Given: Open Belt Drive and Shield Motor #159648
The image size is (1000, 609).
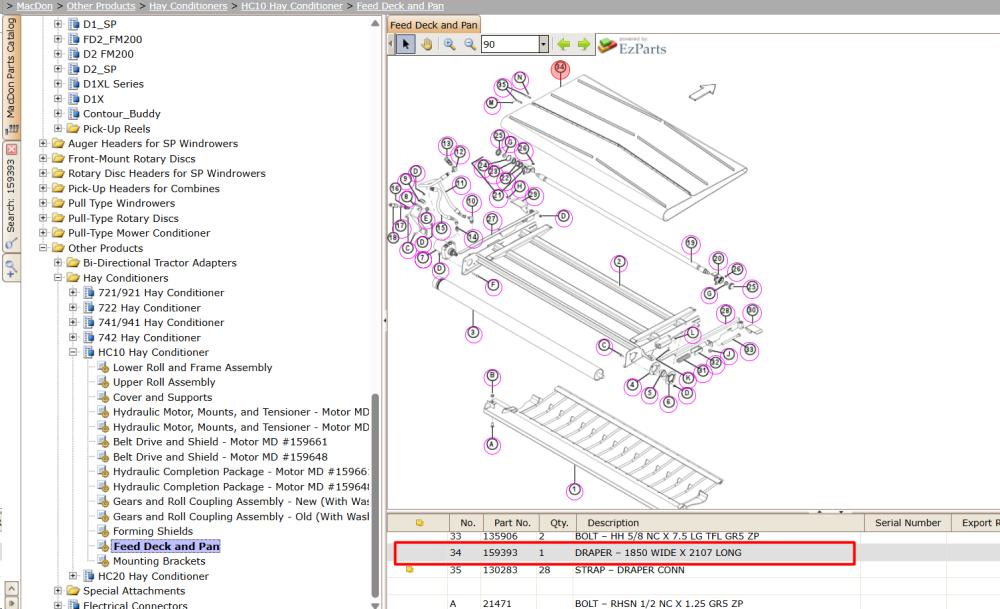Looking at the screenshot, I should coord(220,457).
